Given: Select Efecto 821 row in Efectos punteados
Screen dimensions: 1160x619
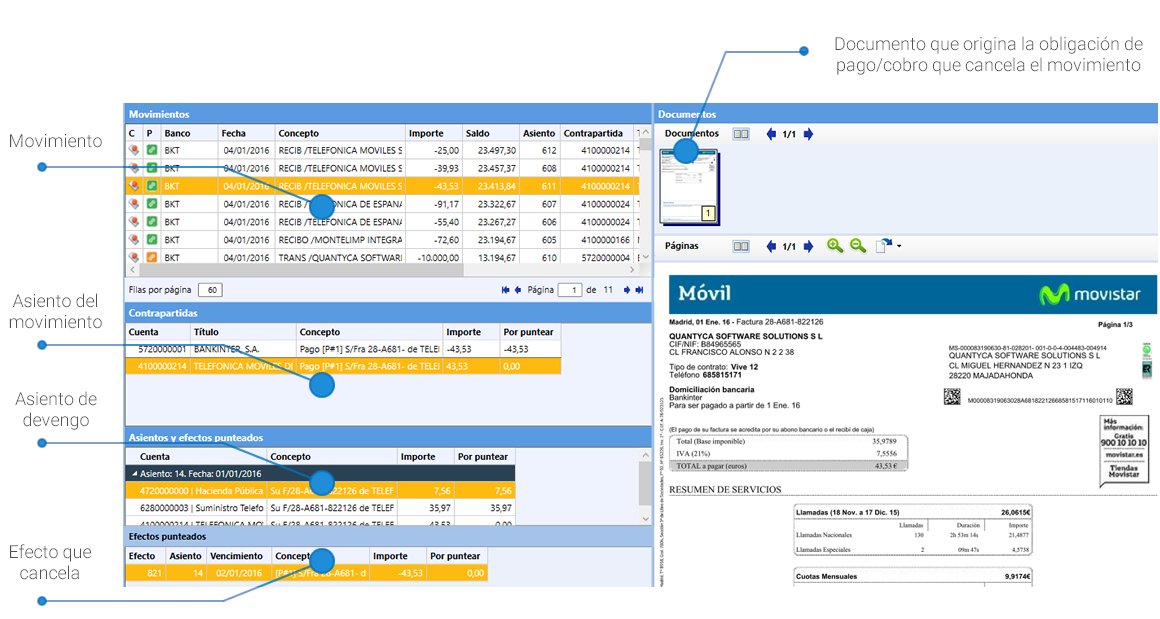Looking at the screenshot, I should pyautogui.click(x=306, y=573).
